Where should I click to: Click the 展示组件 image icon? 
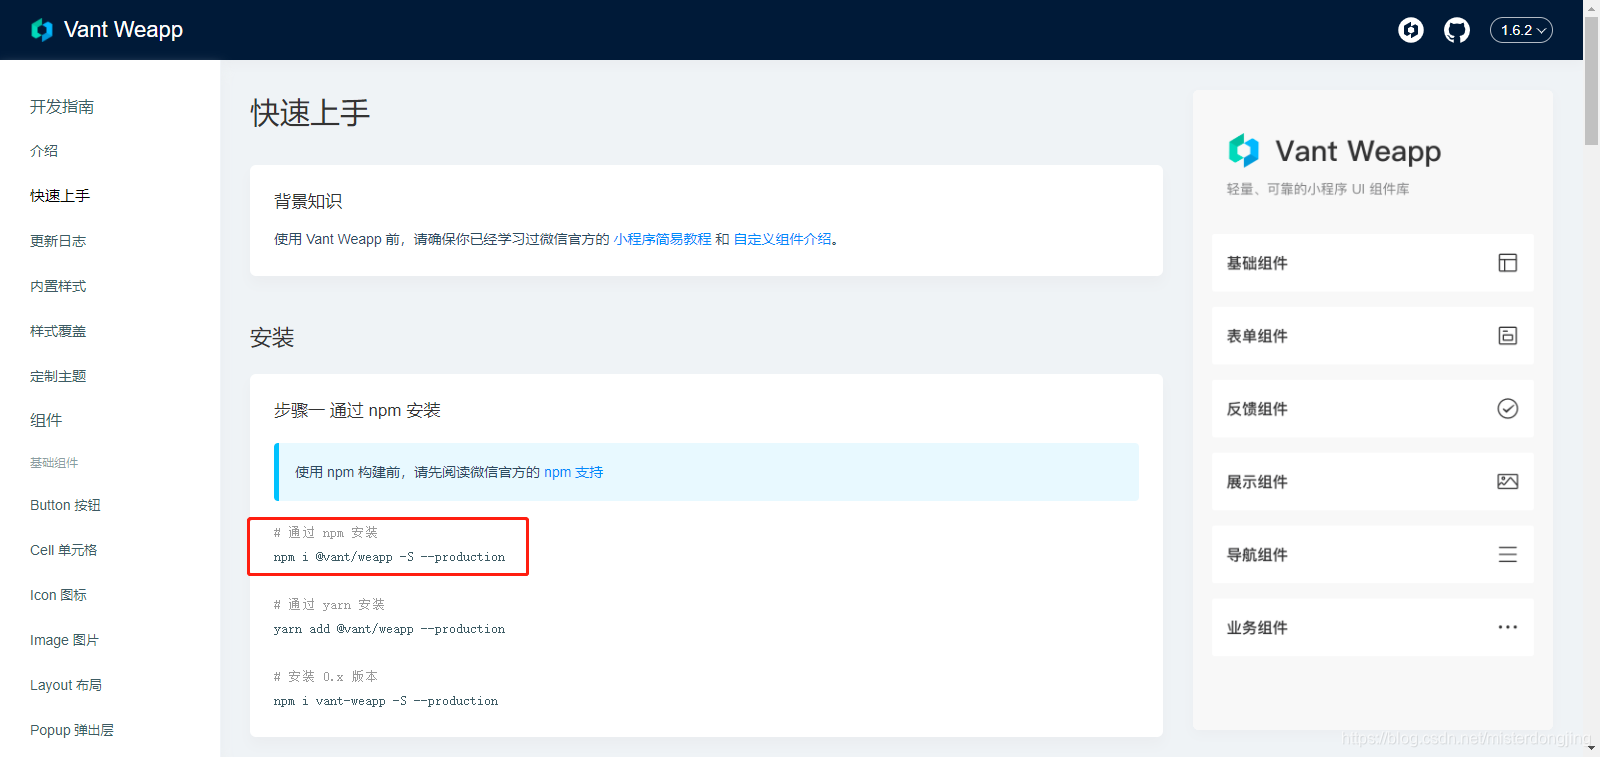[x=1508, y=482]
